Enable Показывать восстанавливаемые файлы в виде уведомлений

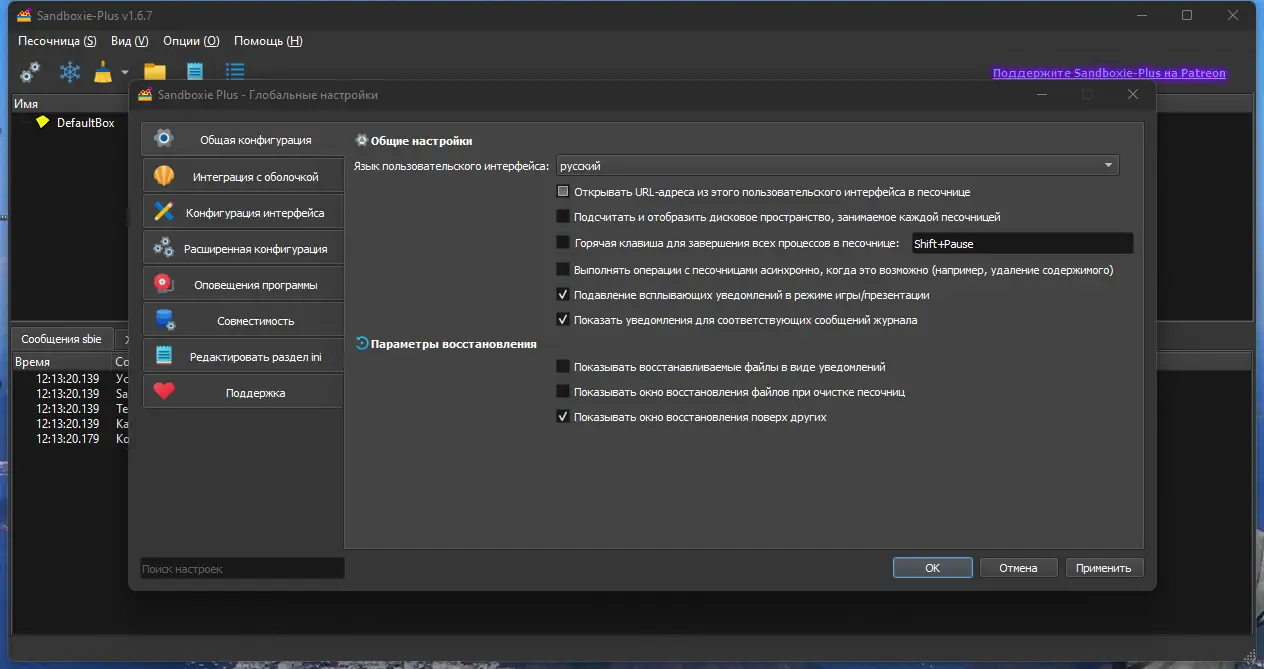(x=563, y=367)
